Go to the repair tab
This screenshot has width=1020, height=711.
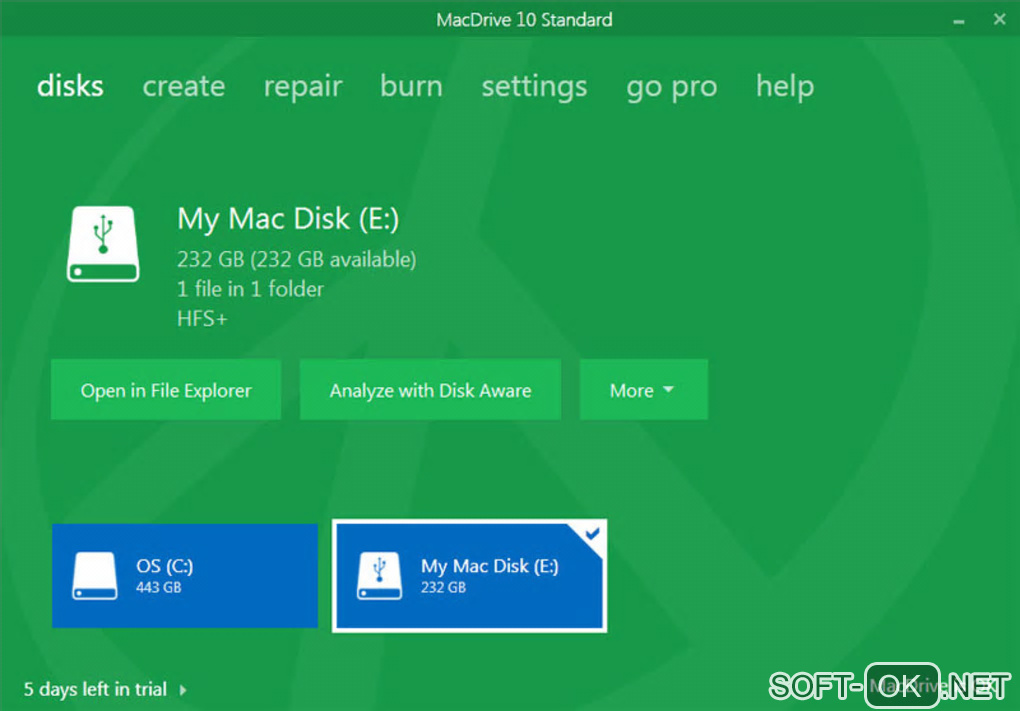click(302, 87)
